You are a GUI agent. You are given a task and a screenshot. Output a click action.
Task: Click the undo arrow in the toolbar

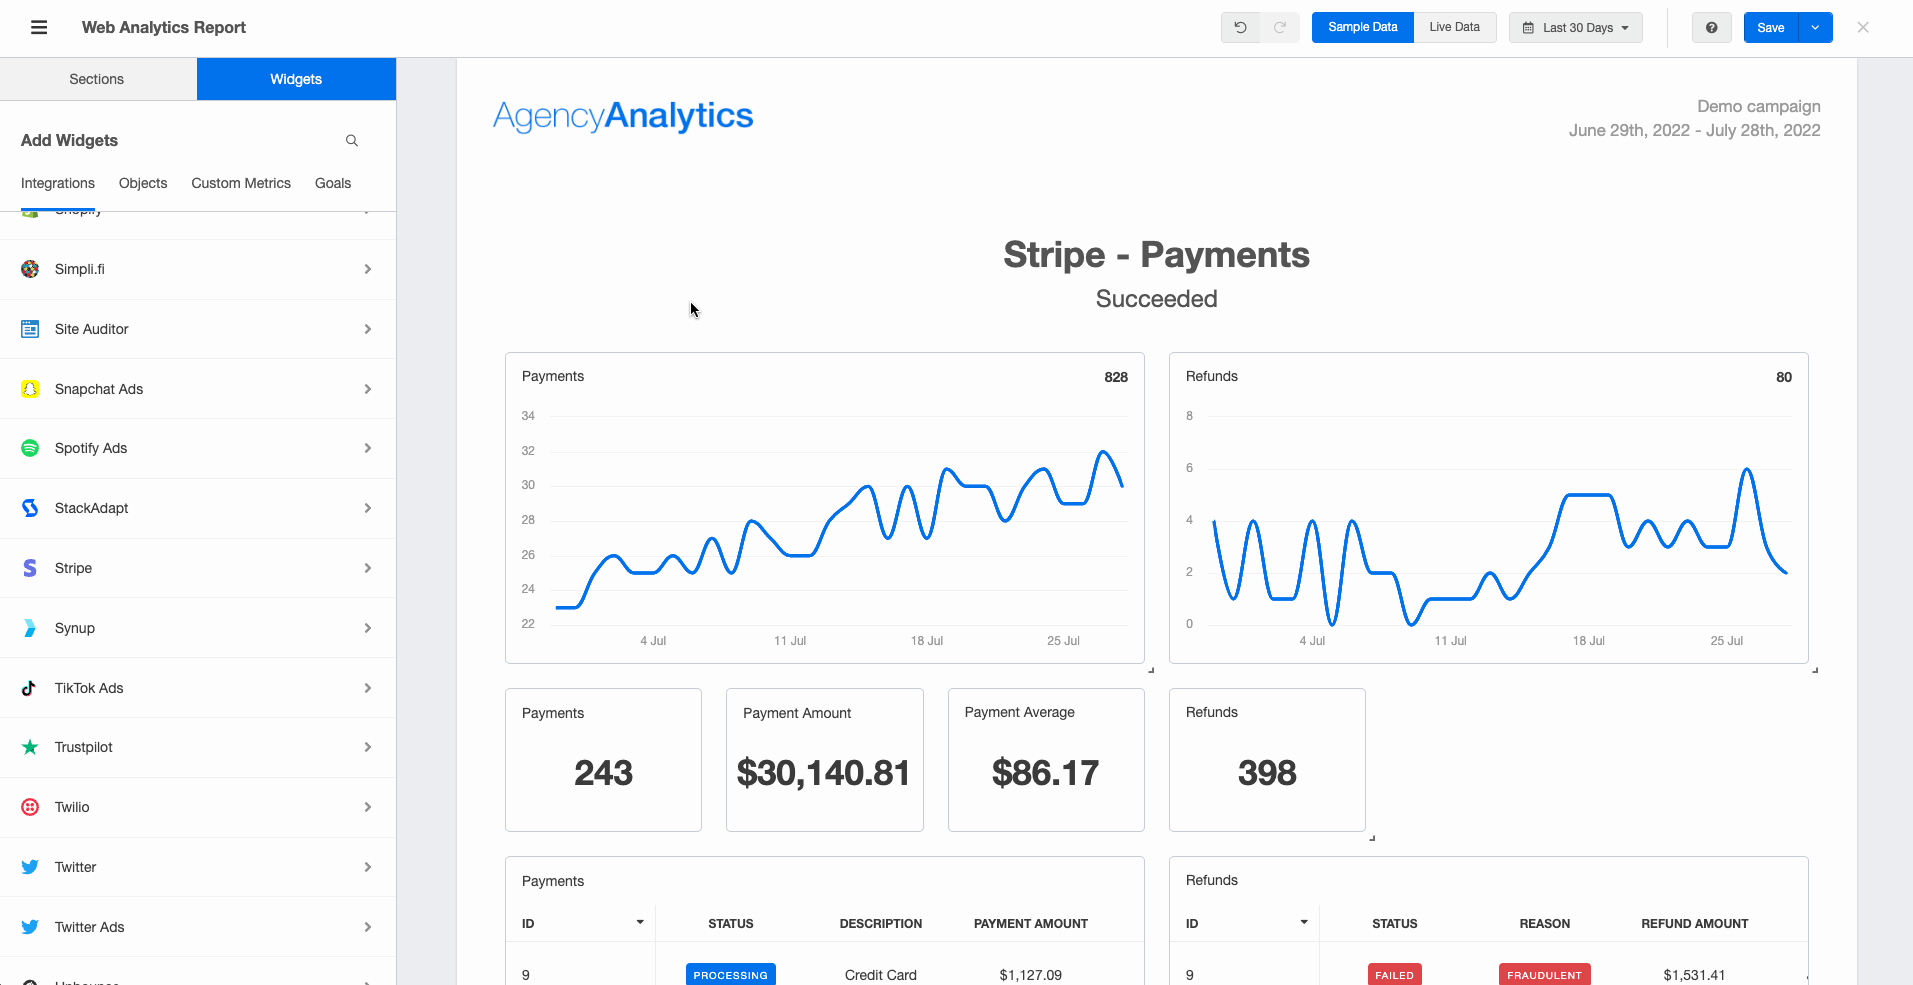click(1240, 27)
